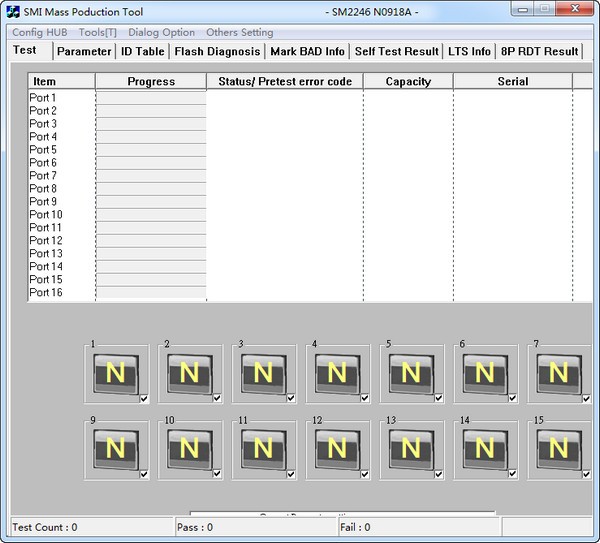This screenshot has height=543, width=600.
Task: Toggle the checkbox for port 4
Action: (366, 399)
